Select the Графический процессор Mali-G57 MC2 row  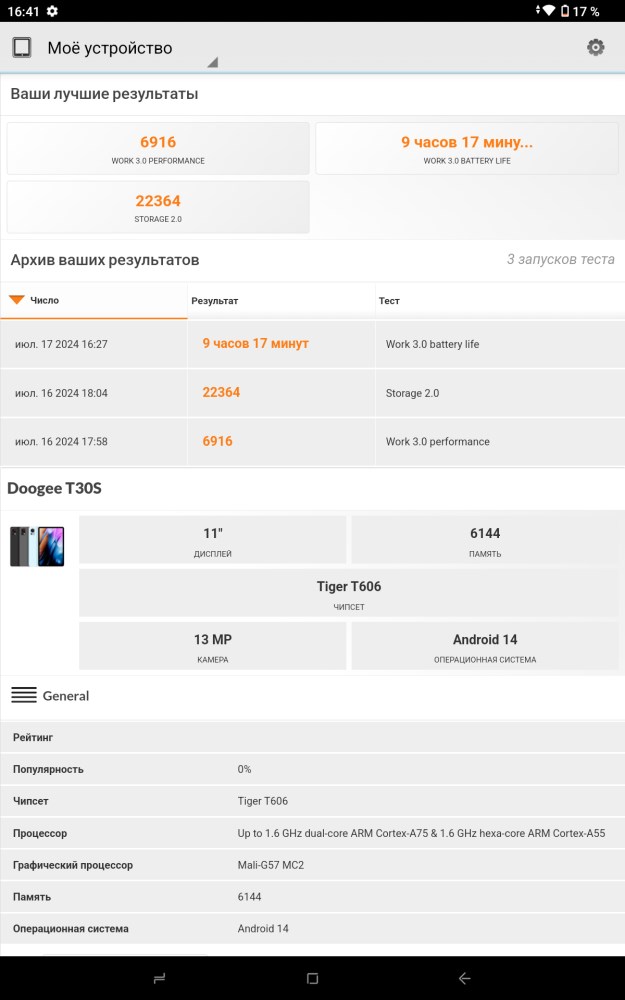point(312,865)
